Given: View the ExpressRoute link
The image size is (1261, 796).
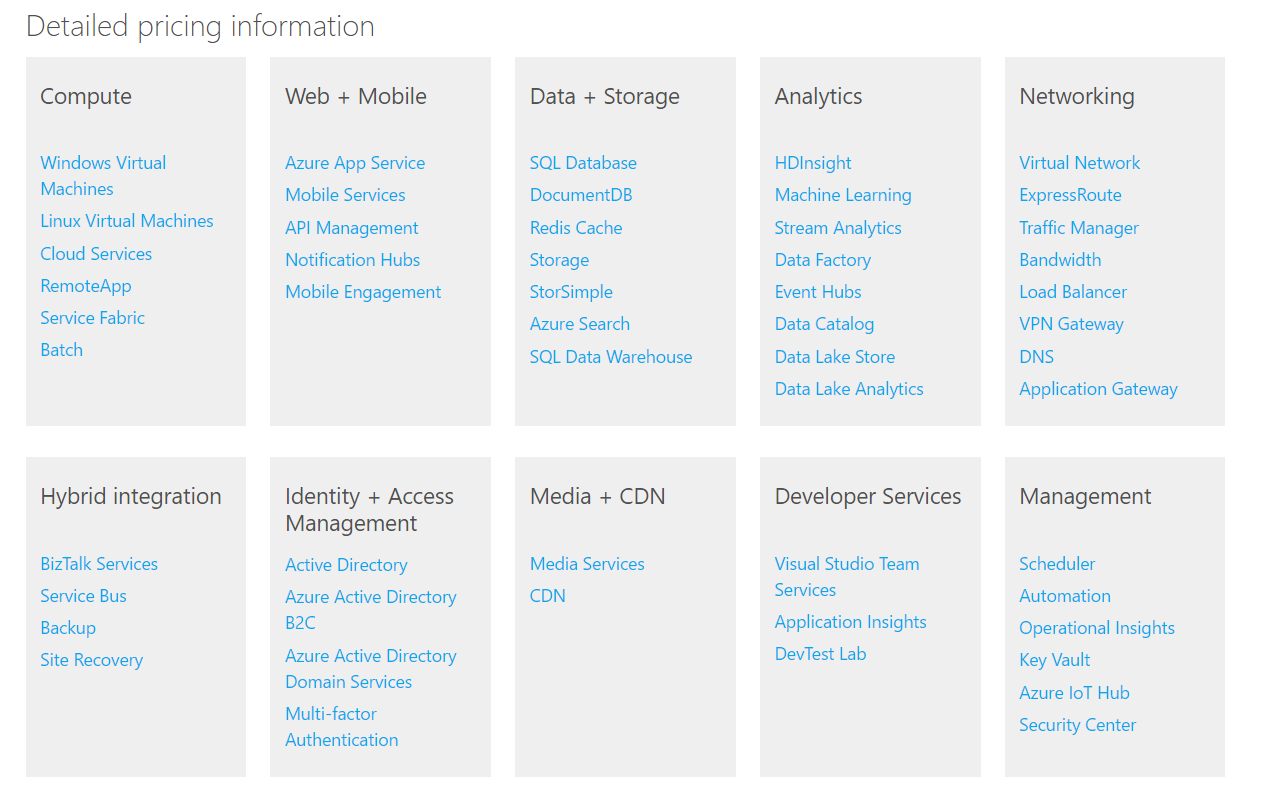Looking at the screenshot, I should (x=1070, y=194).
